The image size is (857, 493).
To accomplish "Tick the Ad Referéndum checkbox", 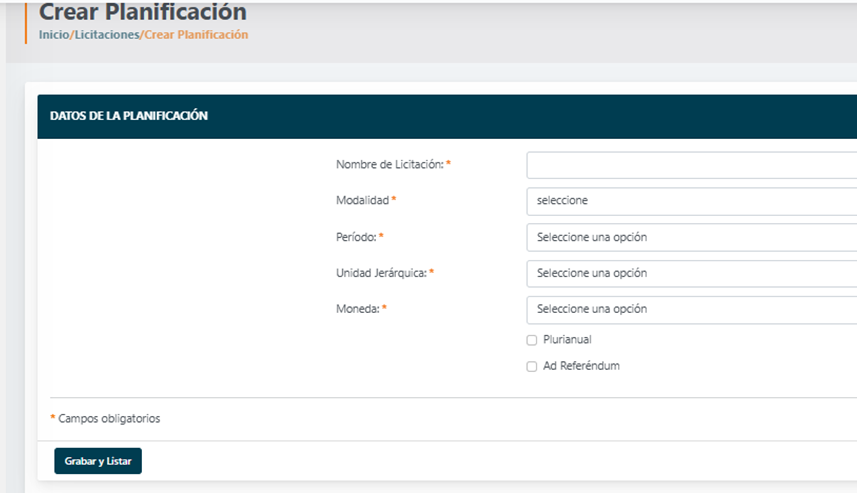I will [x=532, y=366].
